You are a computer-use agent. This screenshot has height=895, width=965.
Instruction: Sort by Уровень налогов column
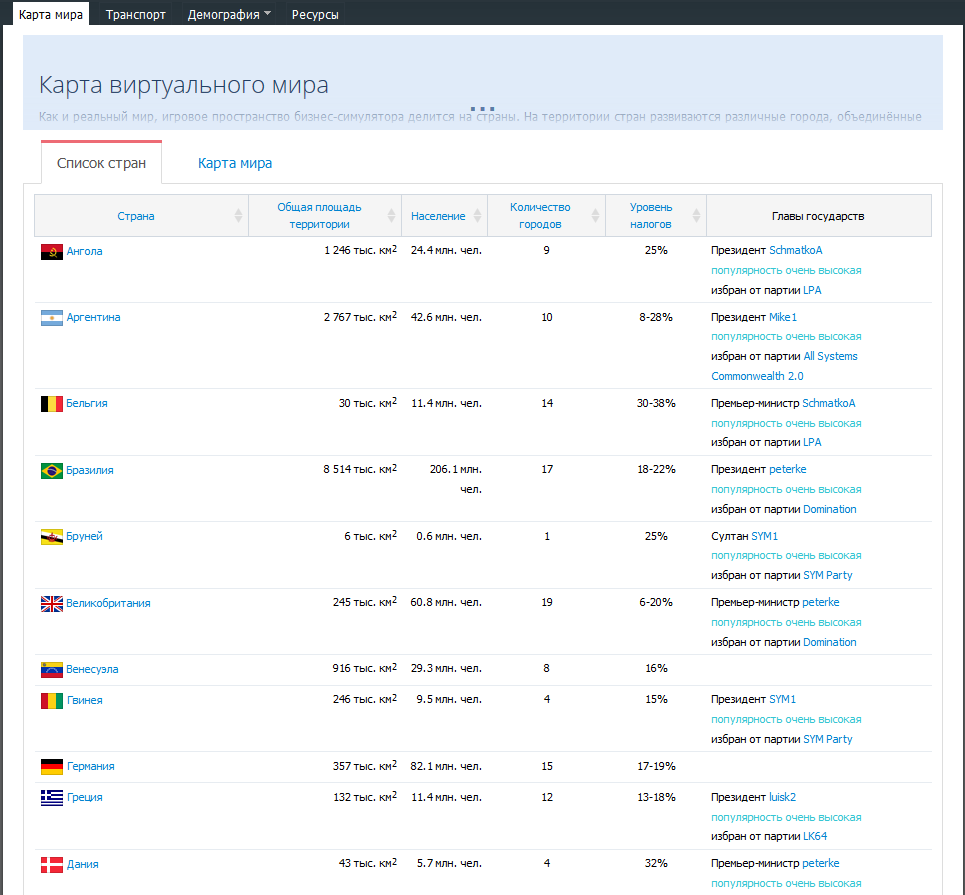pos(650,215)
